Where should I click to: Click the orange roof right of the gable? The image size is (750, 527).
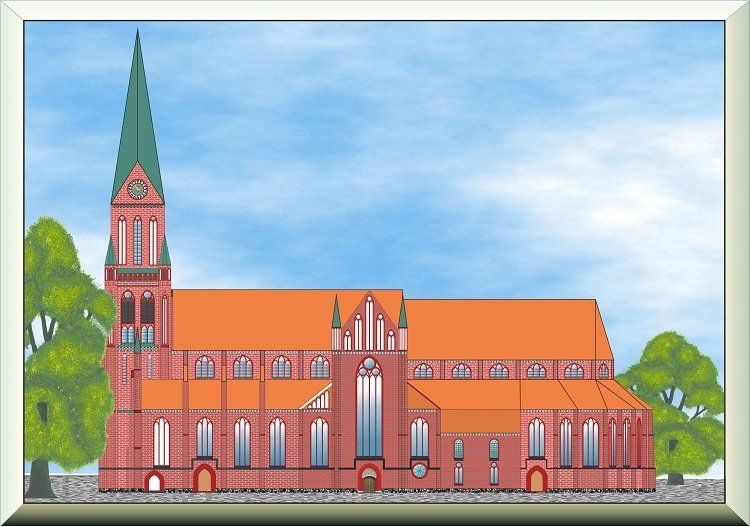[500, 330]
